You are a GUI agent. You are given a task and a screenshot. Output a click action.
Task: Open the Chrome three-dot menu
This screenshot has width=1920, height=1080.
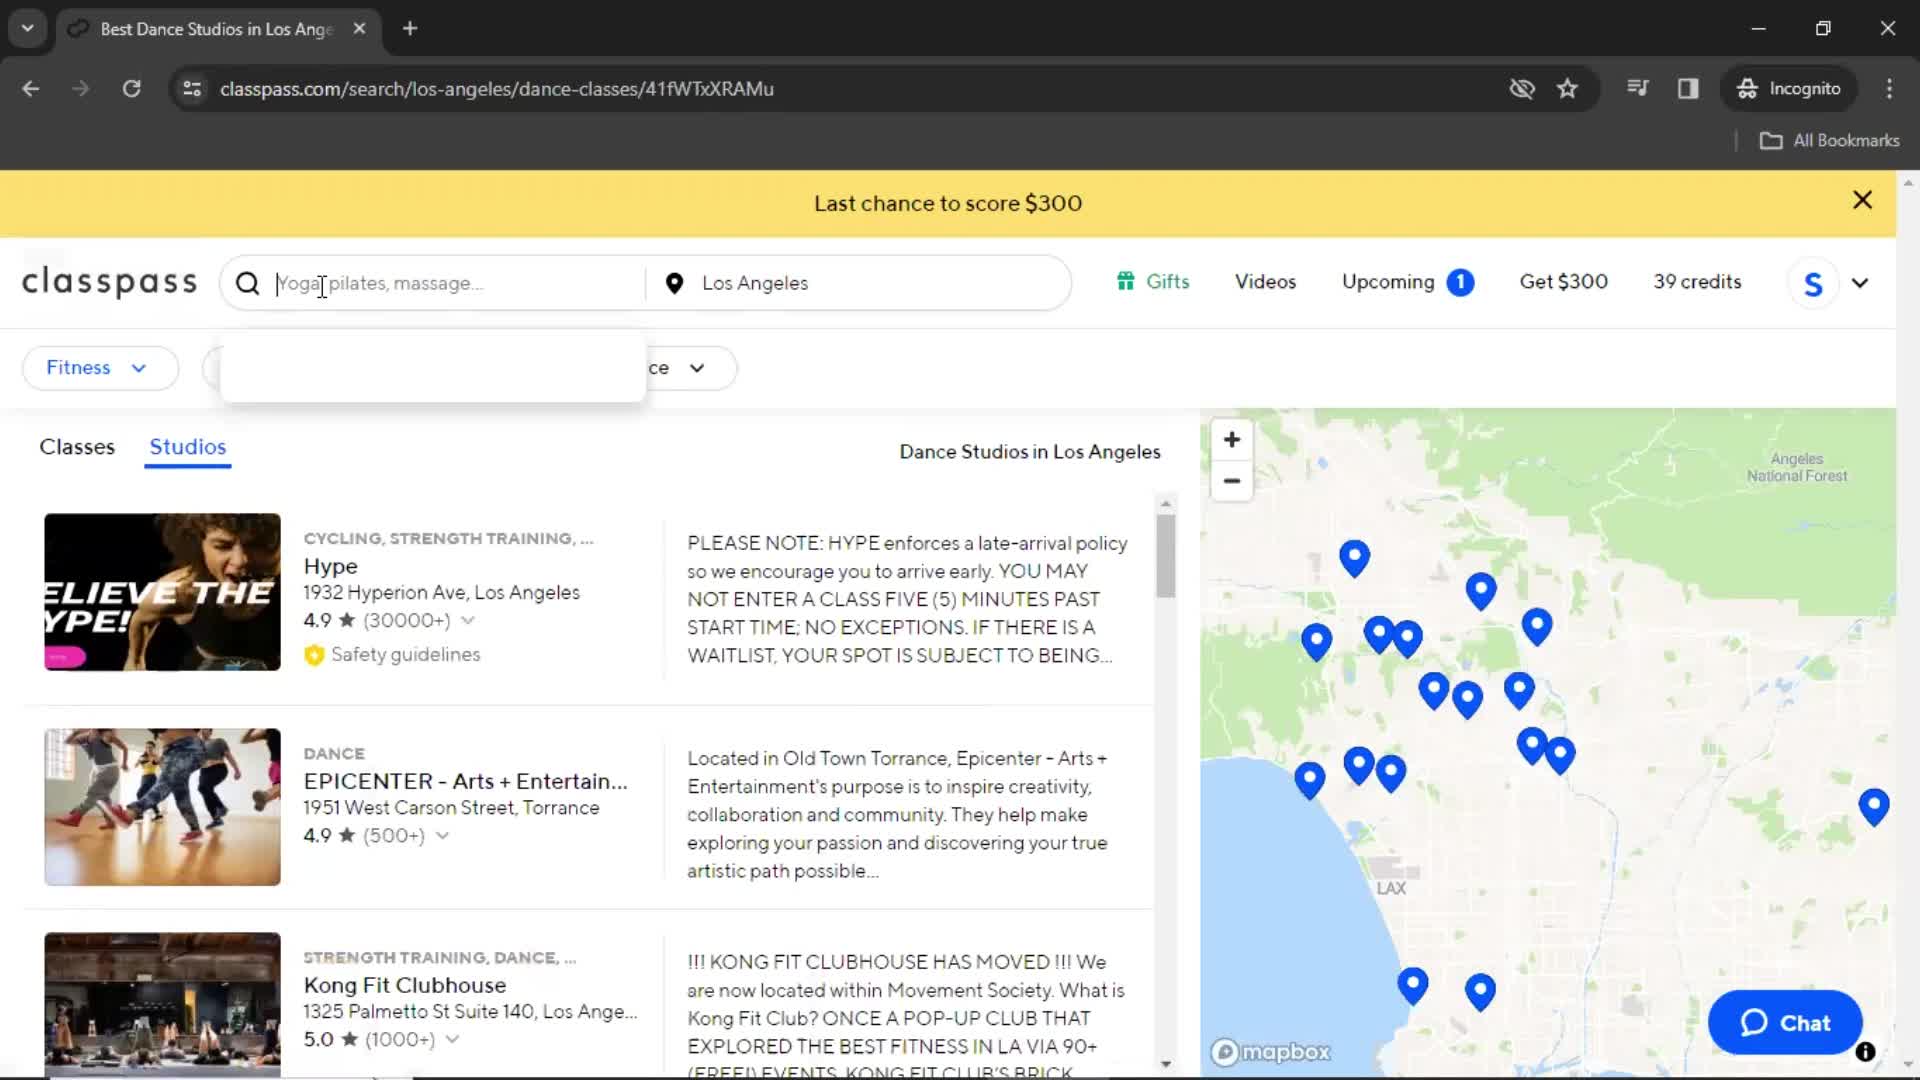click(x=1889, y=89)
